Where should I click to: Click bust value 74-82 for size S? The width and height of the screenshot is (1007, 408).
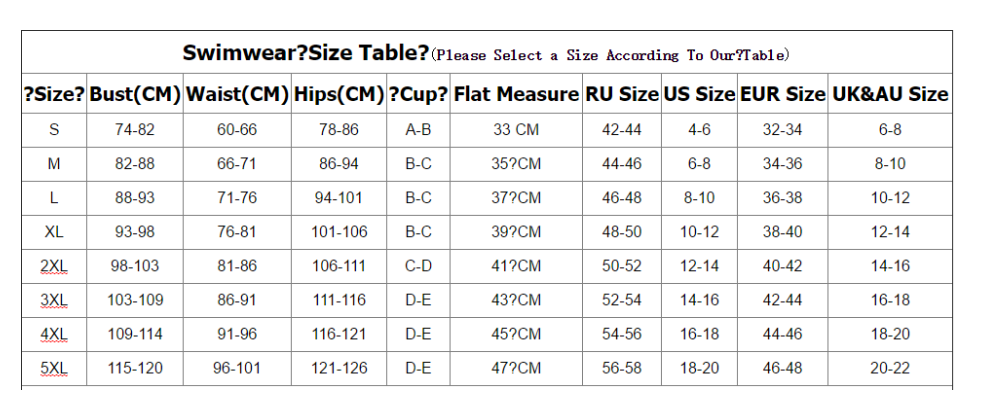click(135, 130)
